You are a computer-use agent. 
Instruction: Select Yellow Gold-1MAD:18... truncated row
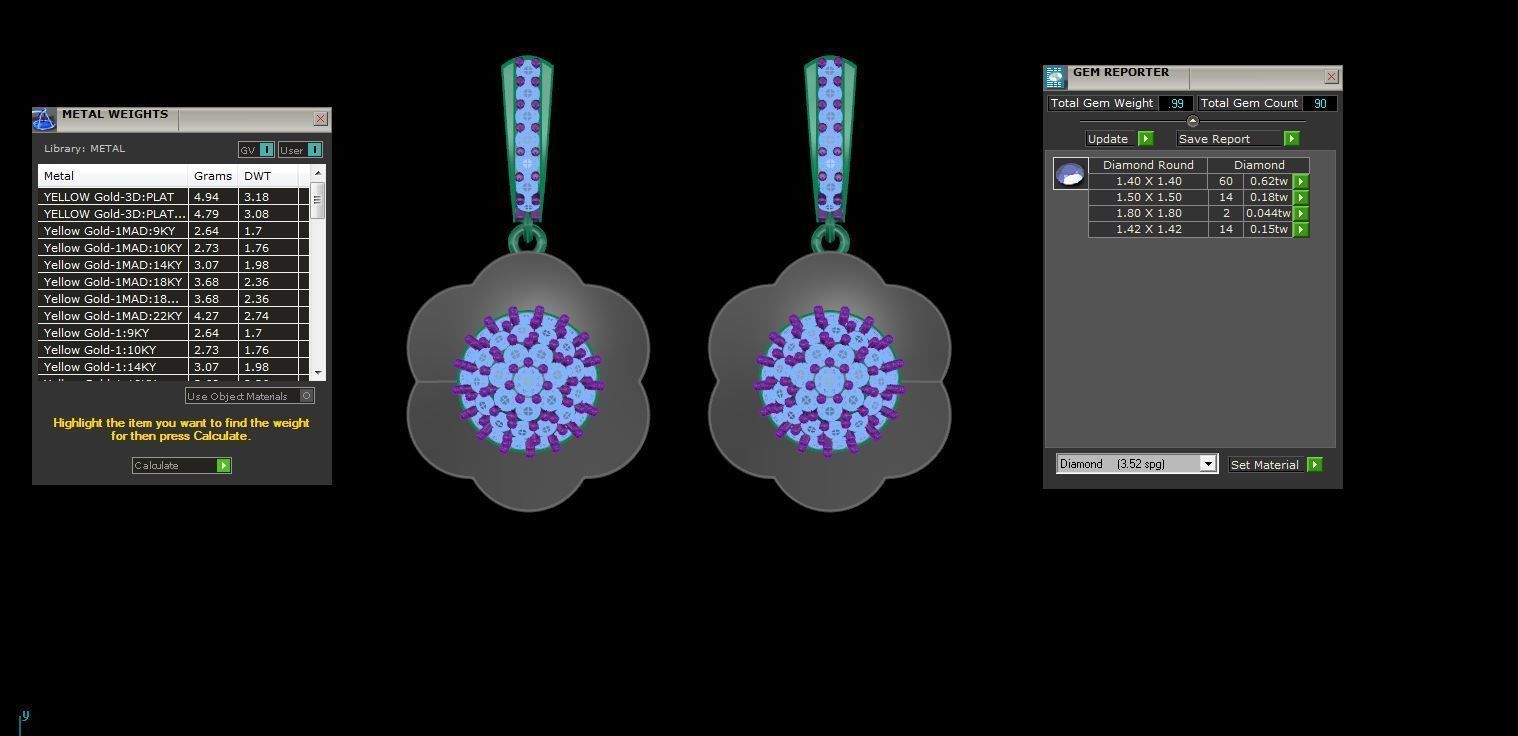tap(173, 299)
